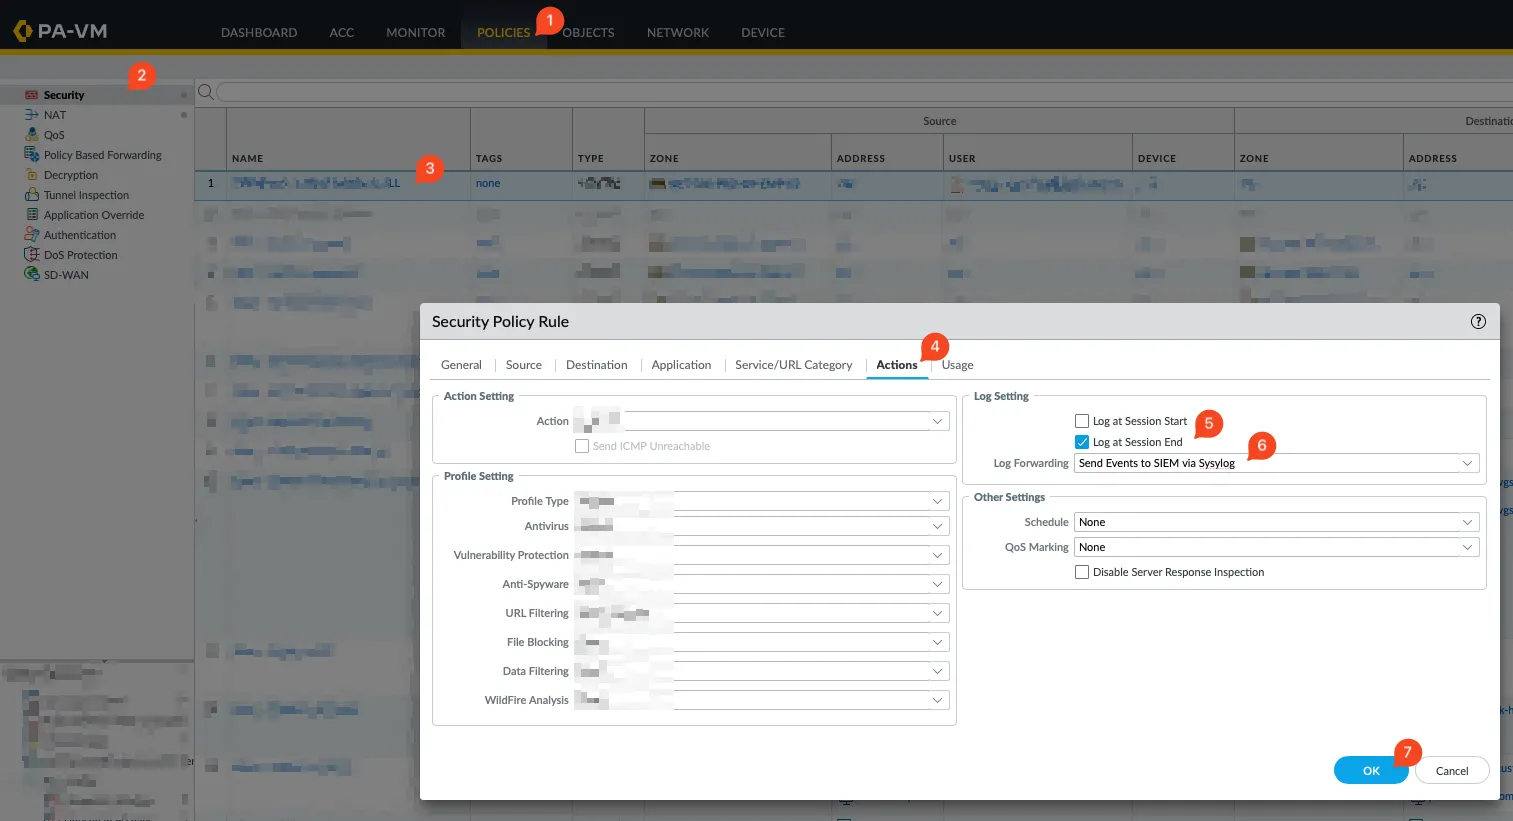Screen dimensions: 1513x821
Task: Select the NAT policy icon
Action: 32,115
